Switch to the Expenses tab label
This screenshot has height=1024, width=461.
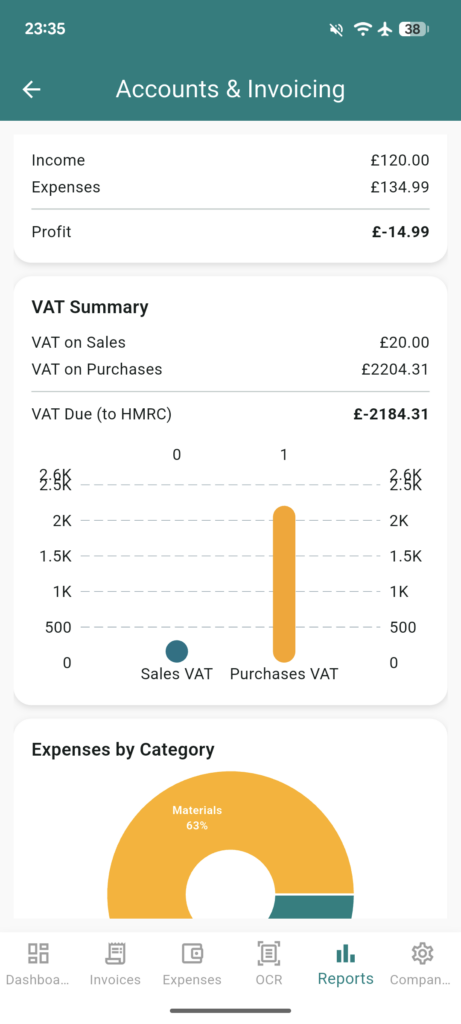click(x=192, y=980)
